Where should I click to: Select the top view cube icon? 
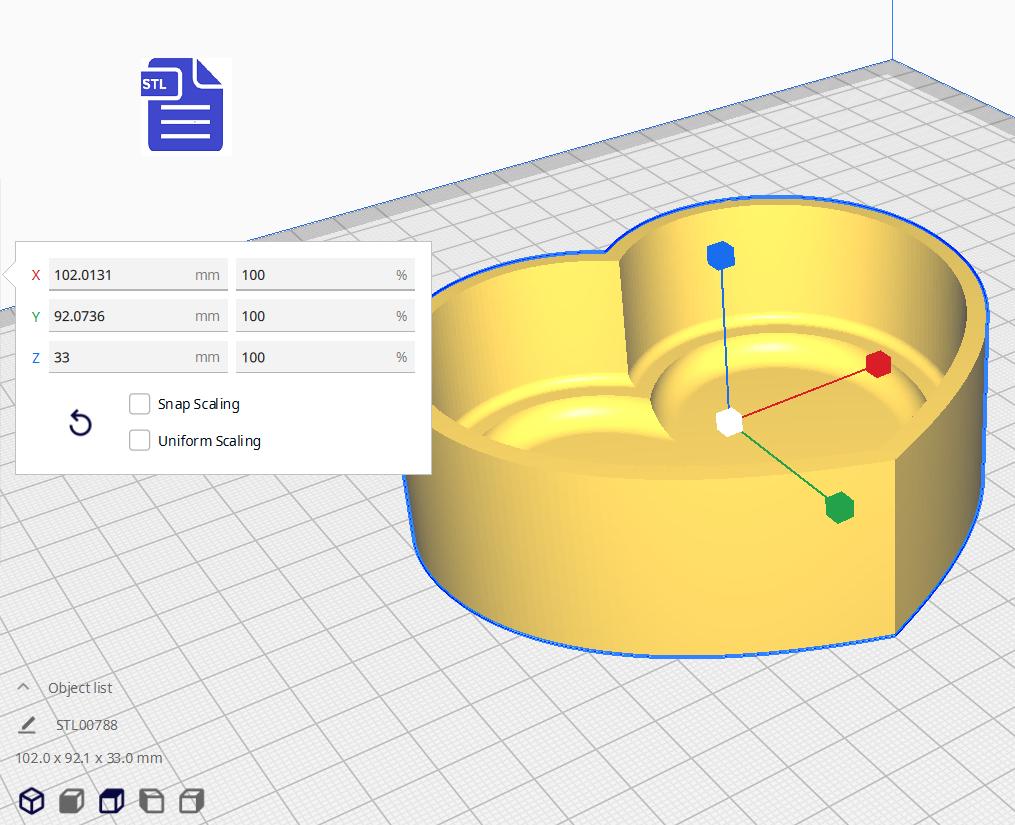click(x=111, y=801)
